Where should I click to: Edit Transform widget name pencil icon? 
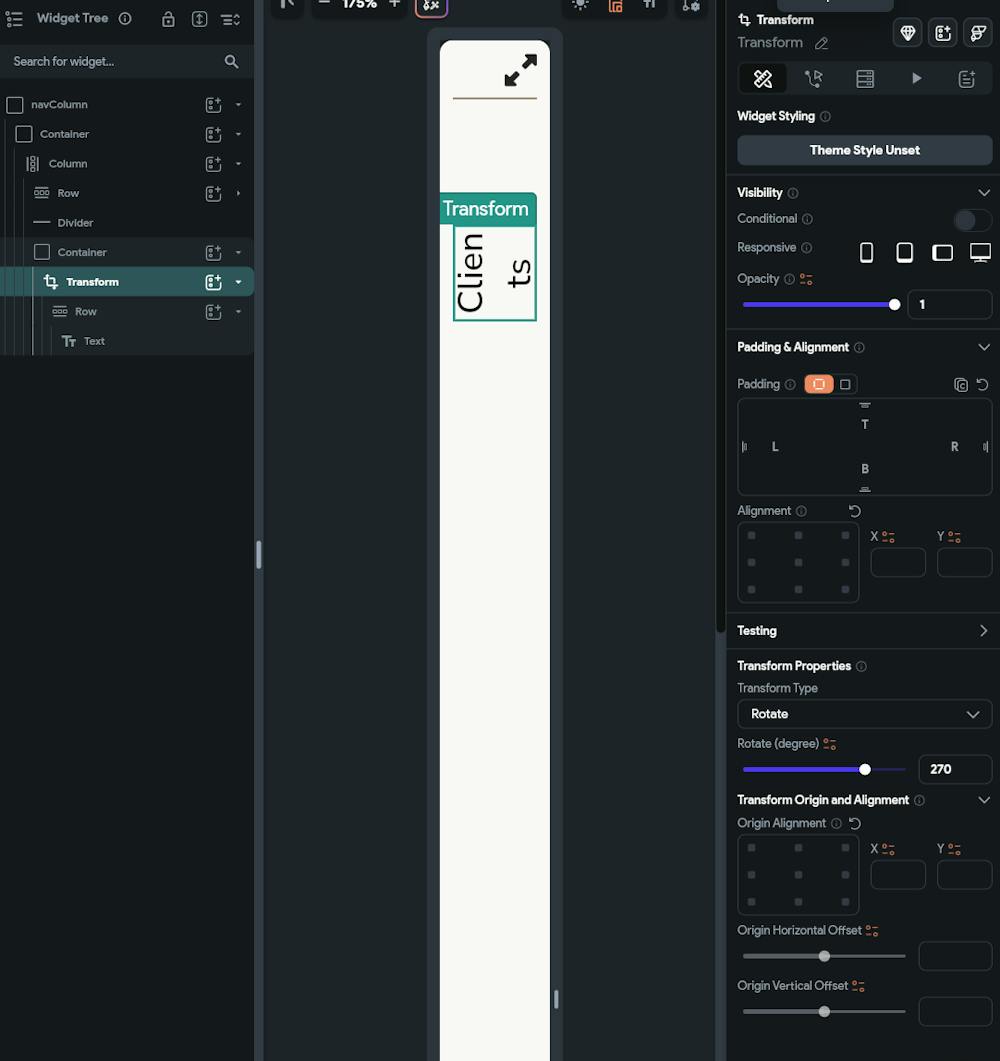click(x=821, y=43)
